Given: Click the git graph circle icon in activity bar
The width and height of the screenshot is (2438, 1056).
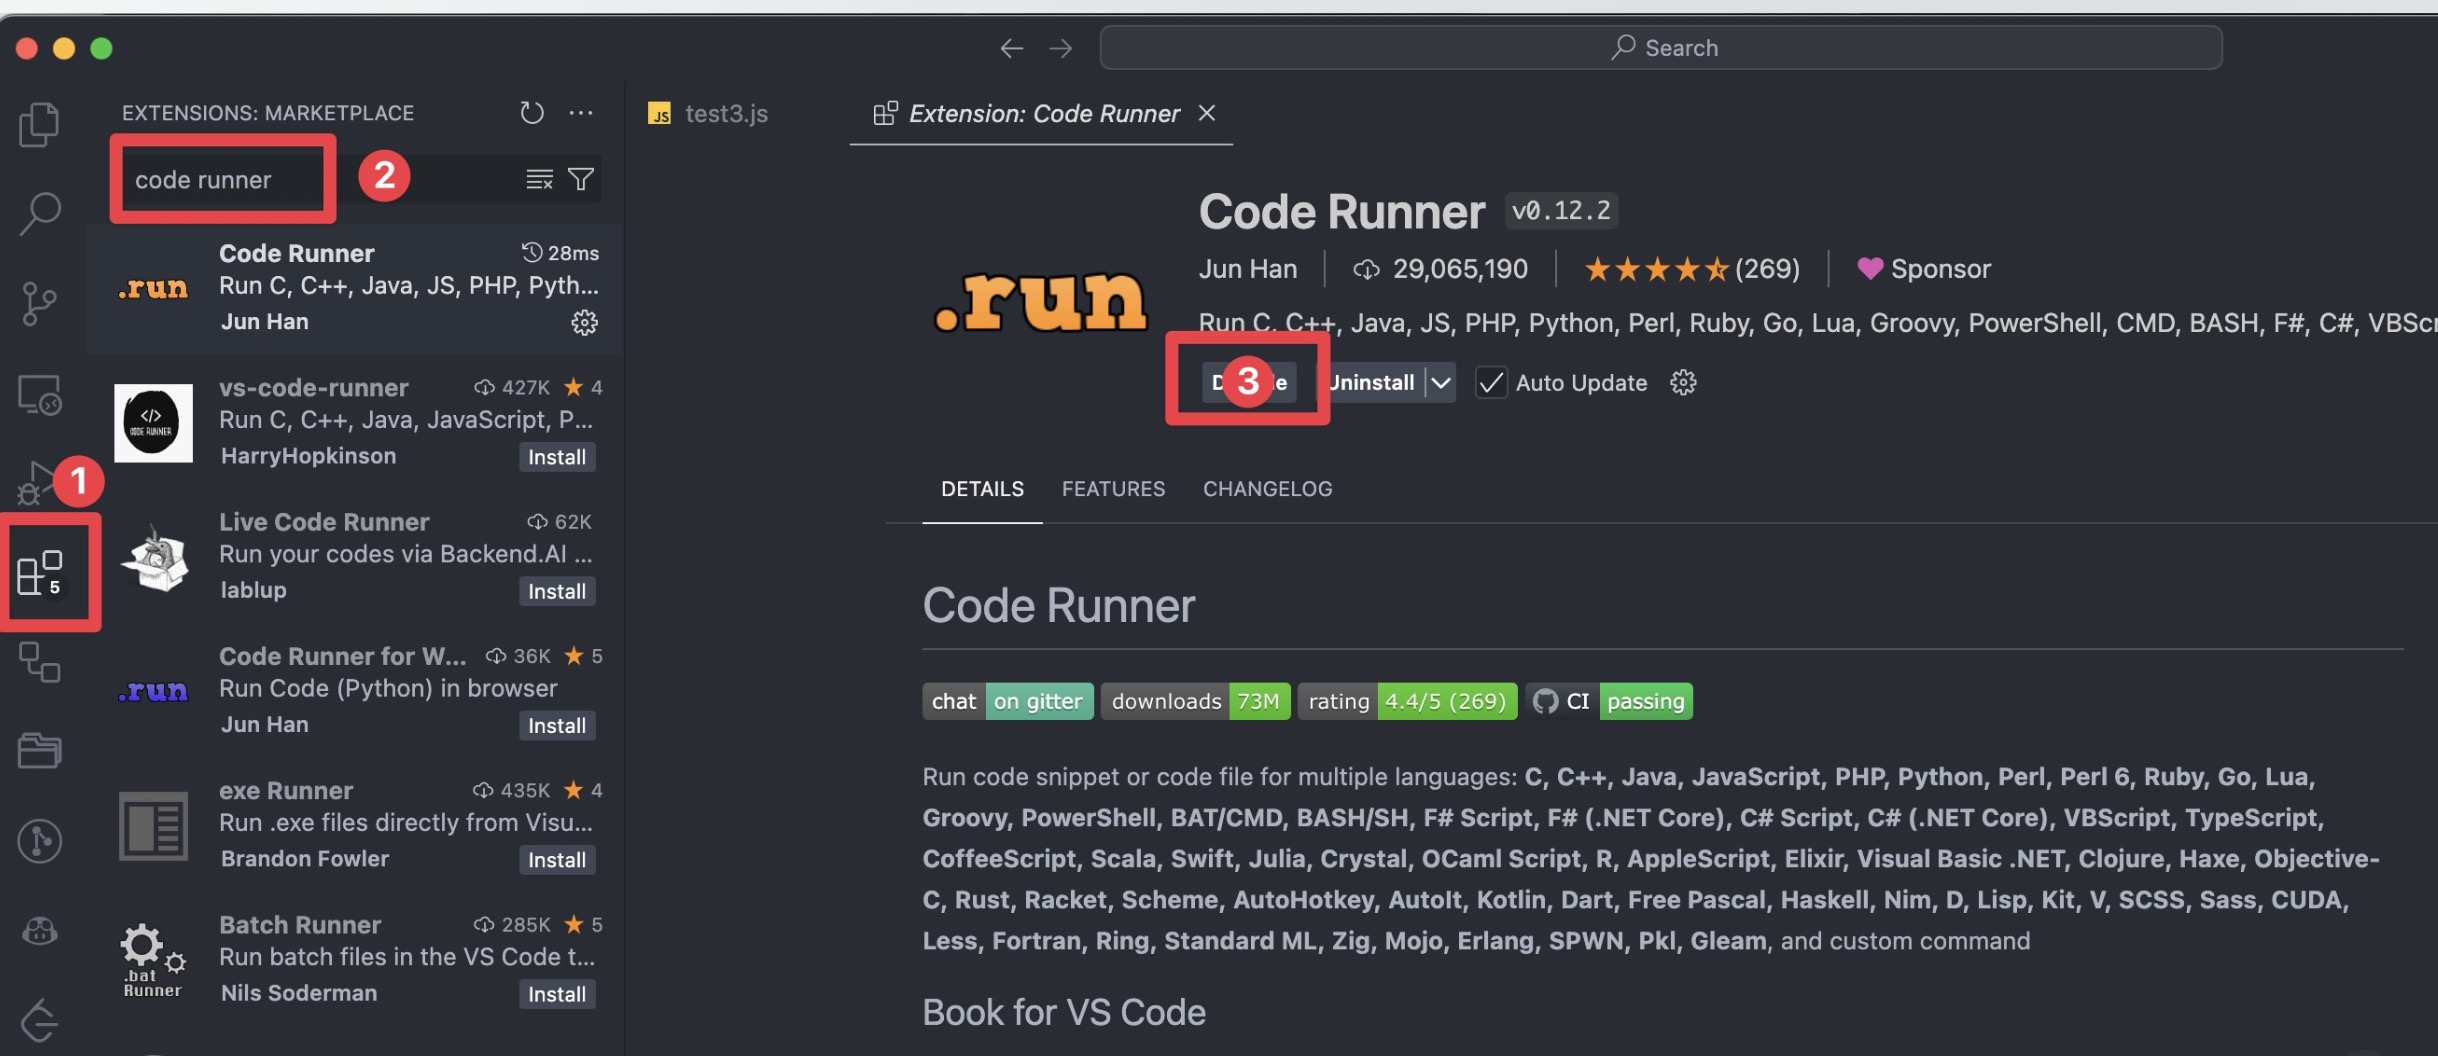Looking at the screenshot, I should click(x=40, y=840).
